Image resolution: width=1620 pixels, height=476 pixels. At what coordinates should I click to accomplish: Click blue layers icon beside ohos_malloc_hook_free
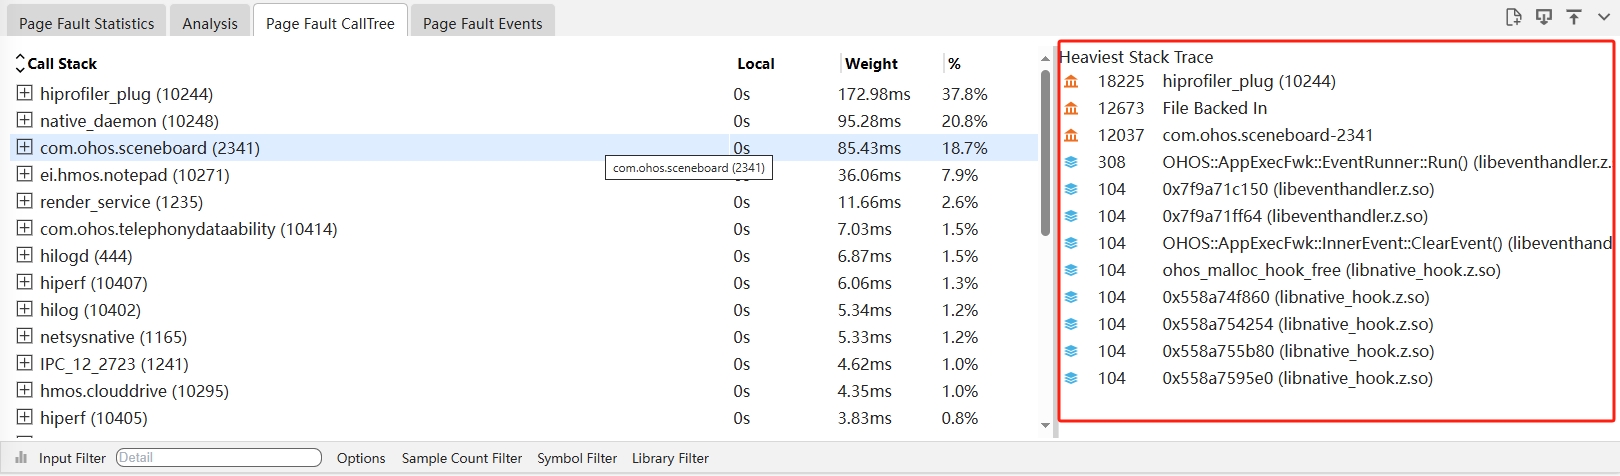point(1071,271)
